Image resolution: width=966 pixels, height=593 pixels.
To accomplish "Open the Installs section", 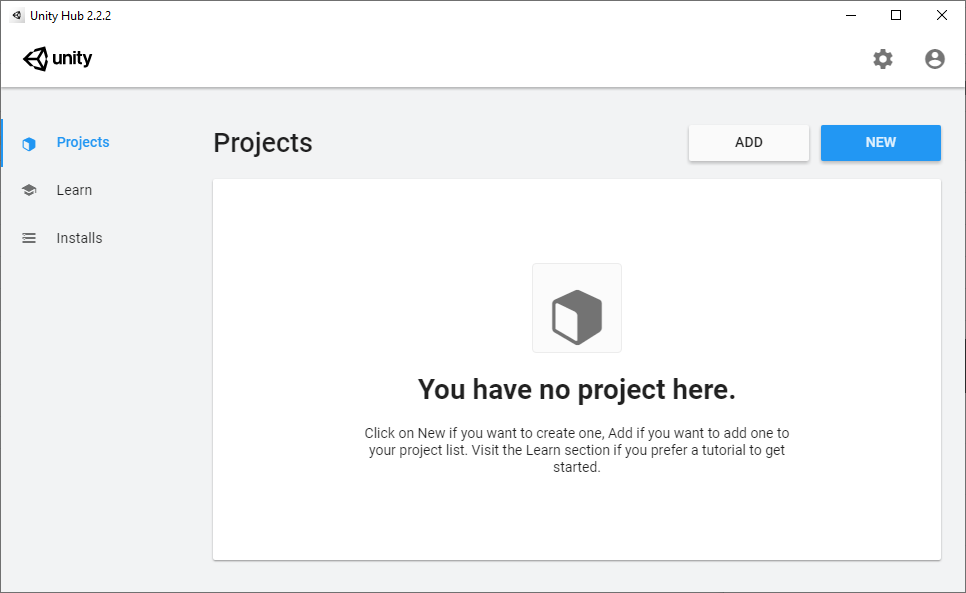I will click(79, 238).
